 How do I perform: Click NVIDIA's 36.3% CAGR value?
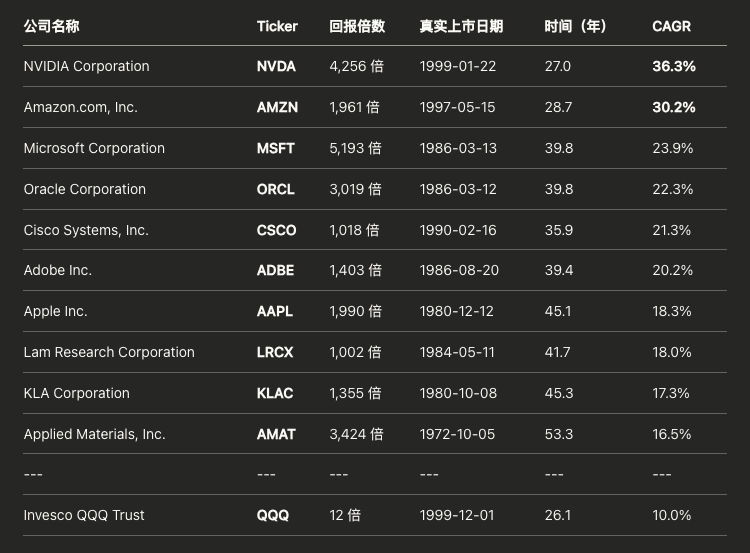673,66
